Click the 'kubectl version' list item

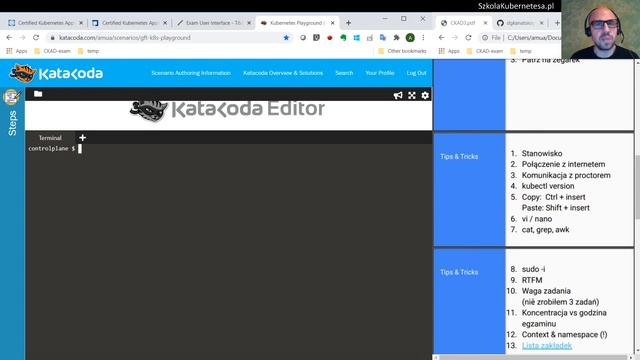click(x=548, y=186)
